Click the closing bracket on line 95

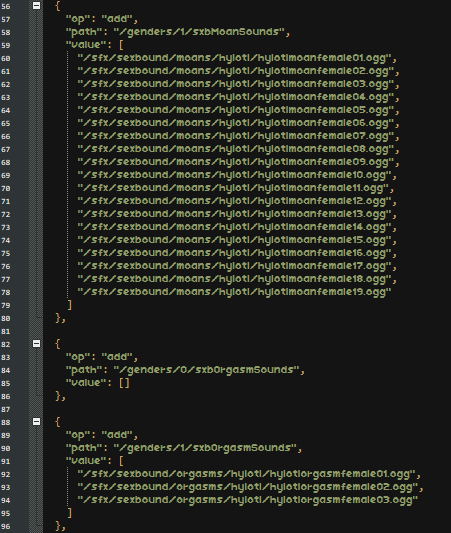70,513
